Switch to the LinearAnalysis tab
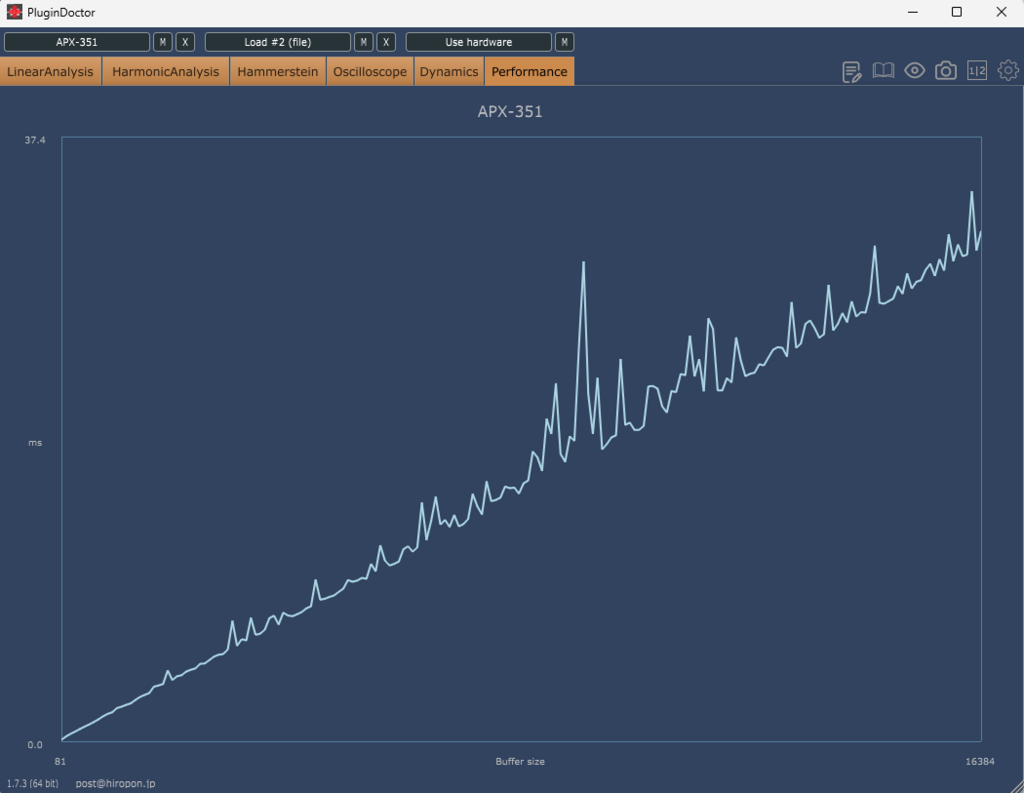 click(x=50, y=71)
